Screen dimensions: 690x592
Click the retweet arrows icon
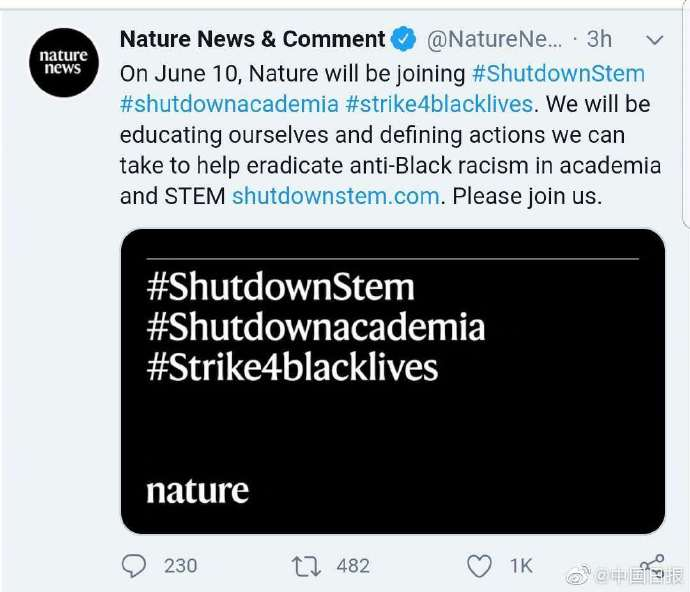304,566
